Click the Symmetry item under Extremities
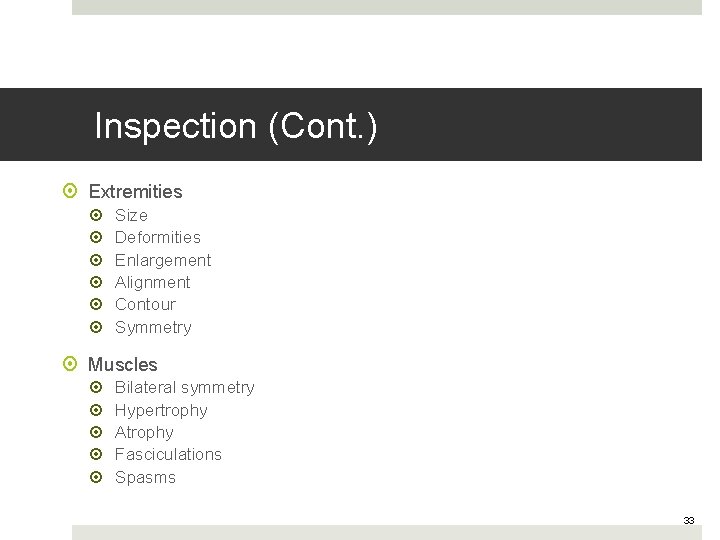Screen dimensions: 720x540 153,327
